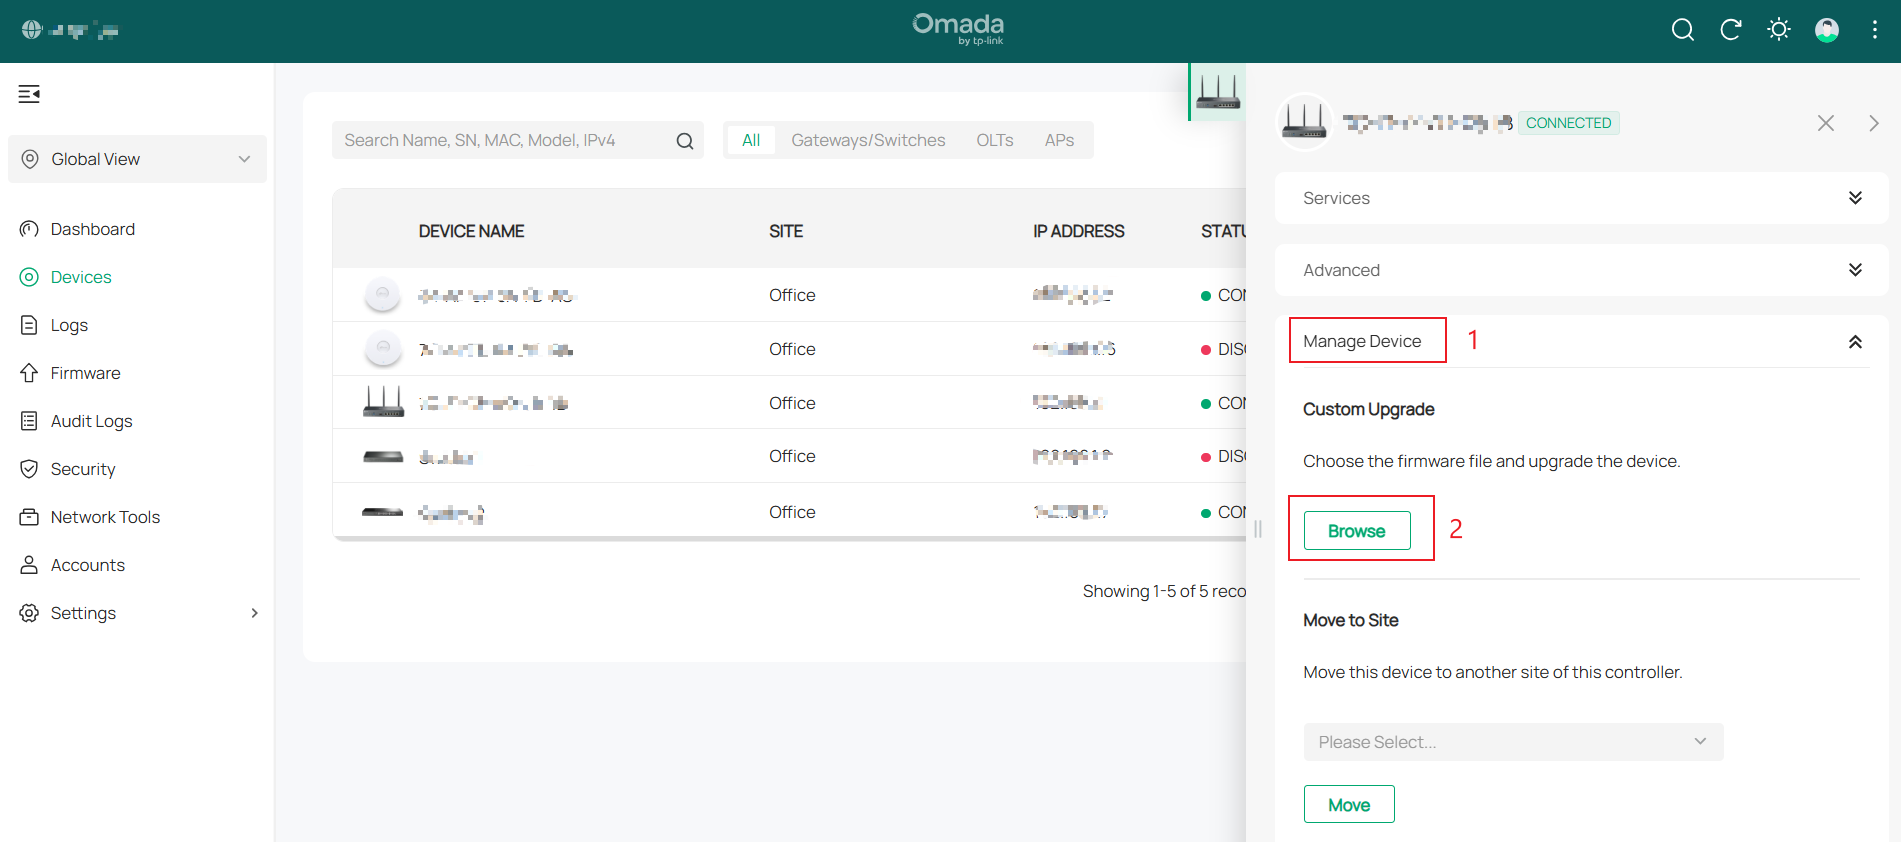Click Office site in the router row
The height and width of the screenshot is (842, 1901).
click(x=792, y=403)
